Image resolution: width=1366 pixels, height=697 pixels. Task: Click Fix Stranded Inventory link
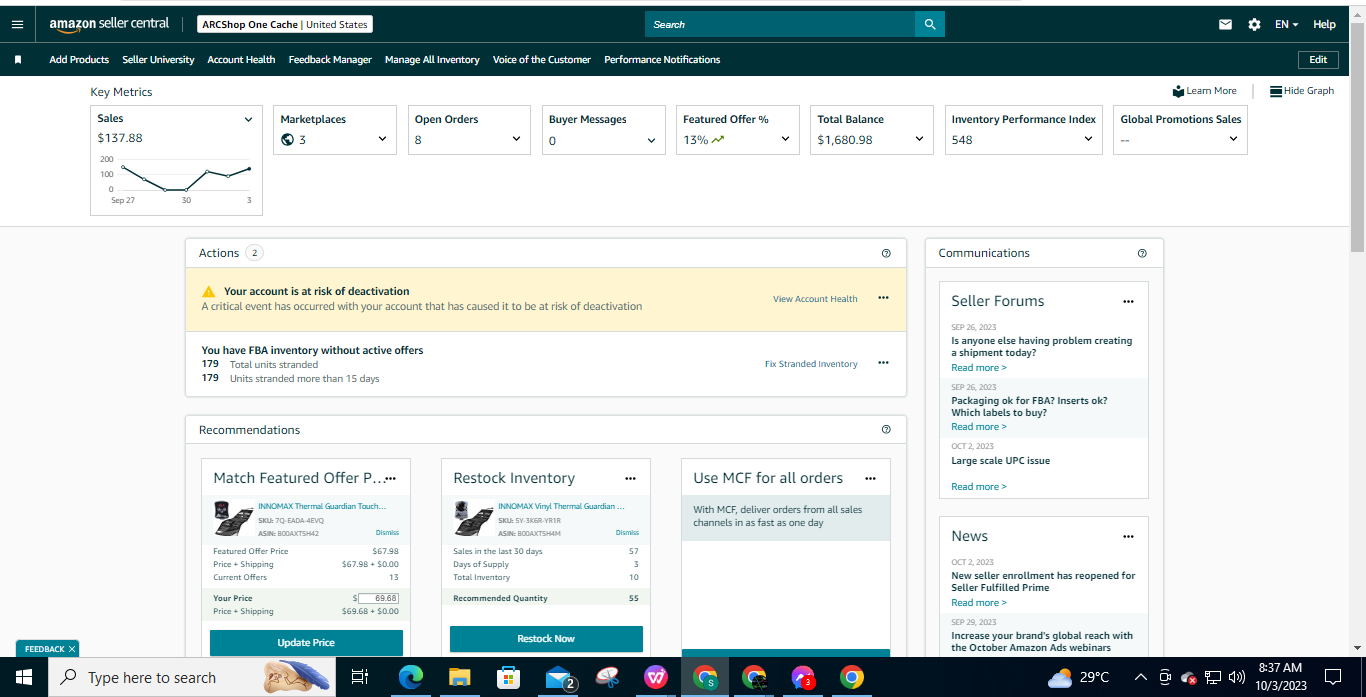pos(811,364)
